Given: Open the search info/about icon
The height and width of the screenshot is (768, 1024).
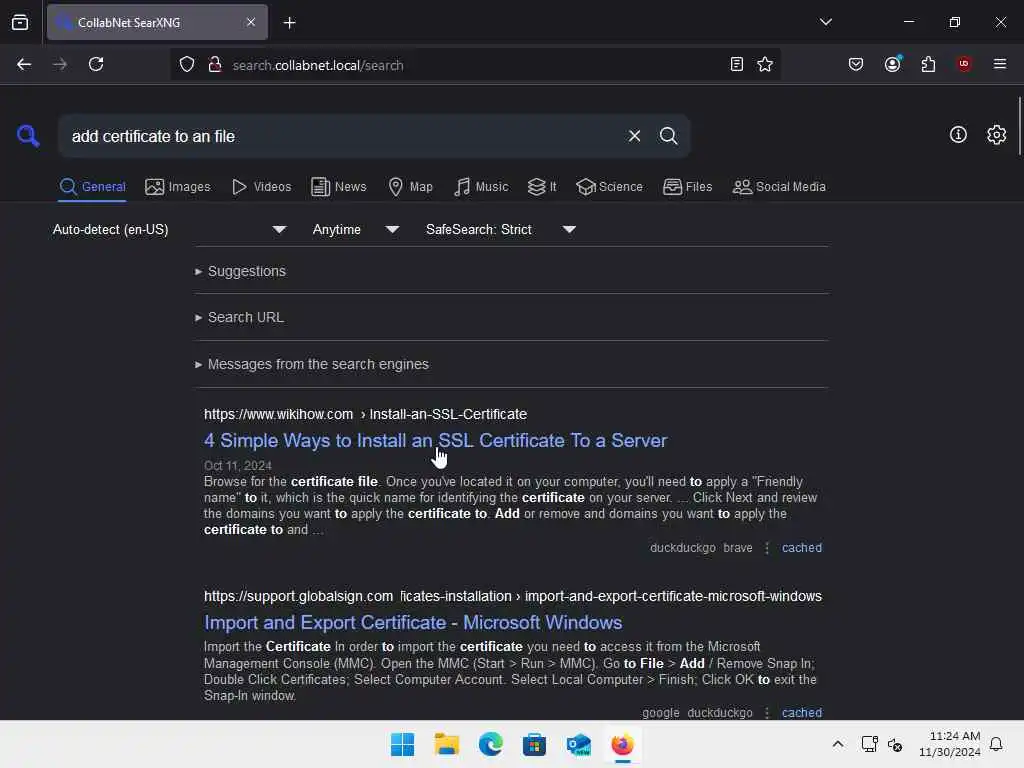Looking at the screenshot, I should coord(958,135).
